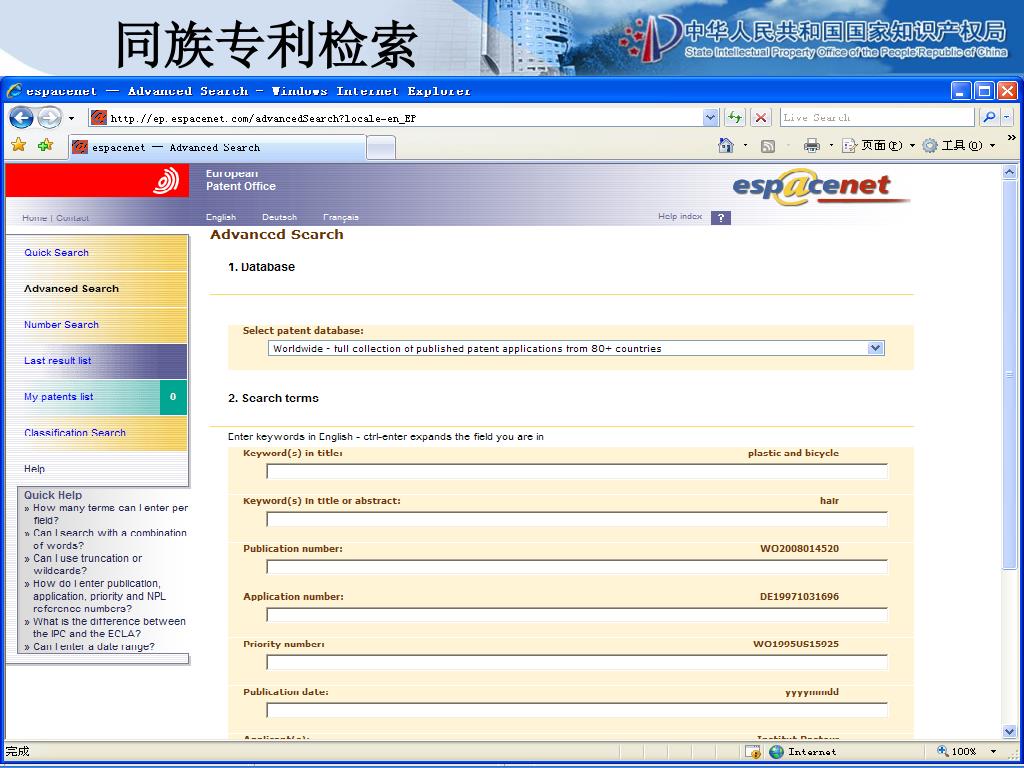The image size is (1024, 768).
Task: Switch language to Français
Action: tap(341, 217)
